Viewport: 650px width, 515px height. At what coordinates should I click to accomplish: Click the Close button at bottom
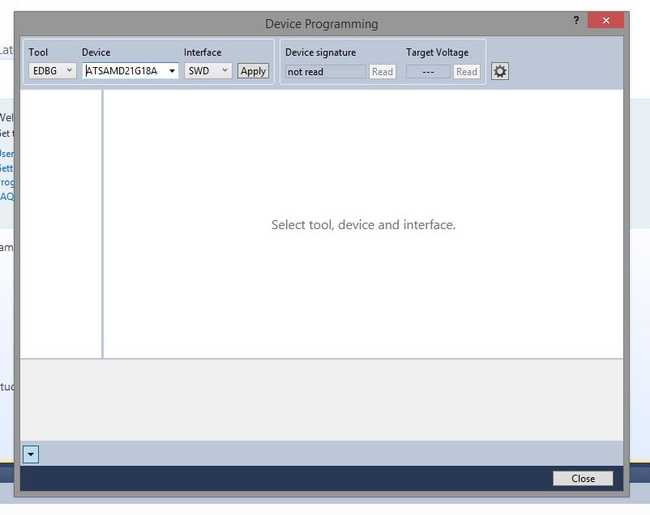(583, 479)
